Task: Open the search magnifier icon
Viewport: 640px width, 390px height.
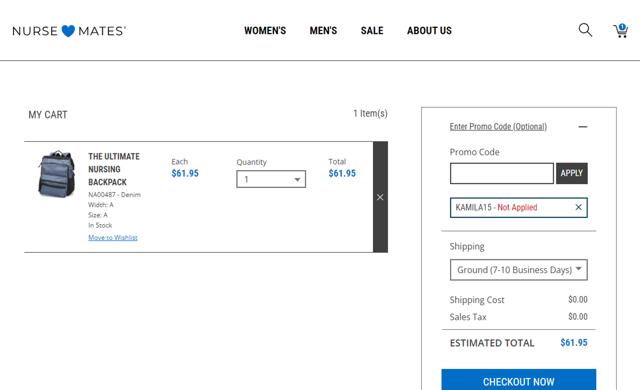Action: [x=585, y=30]
